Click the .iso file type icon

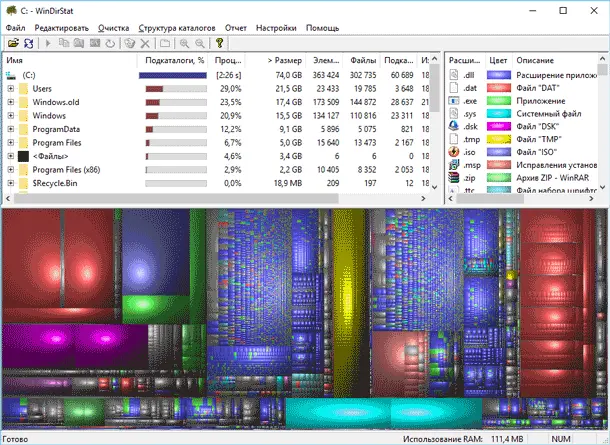pyautogui.click(x=454, y=152)
